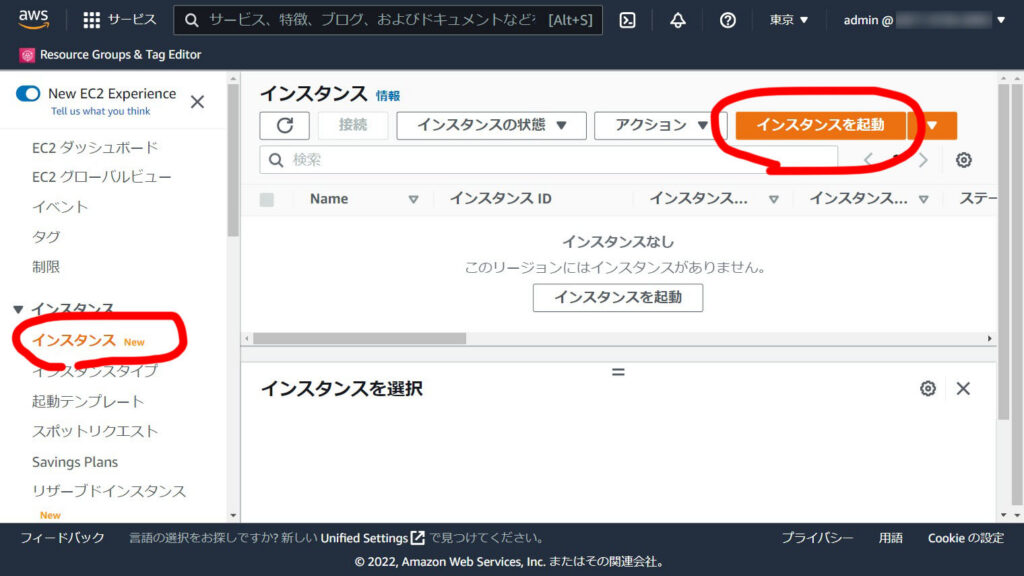The width and height of the screenshot is (1024, 576).
Task: Click the orange インスタンスを起動 button
Action: click(820, 125)
